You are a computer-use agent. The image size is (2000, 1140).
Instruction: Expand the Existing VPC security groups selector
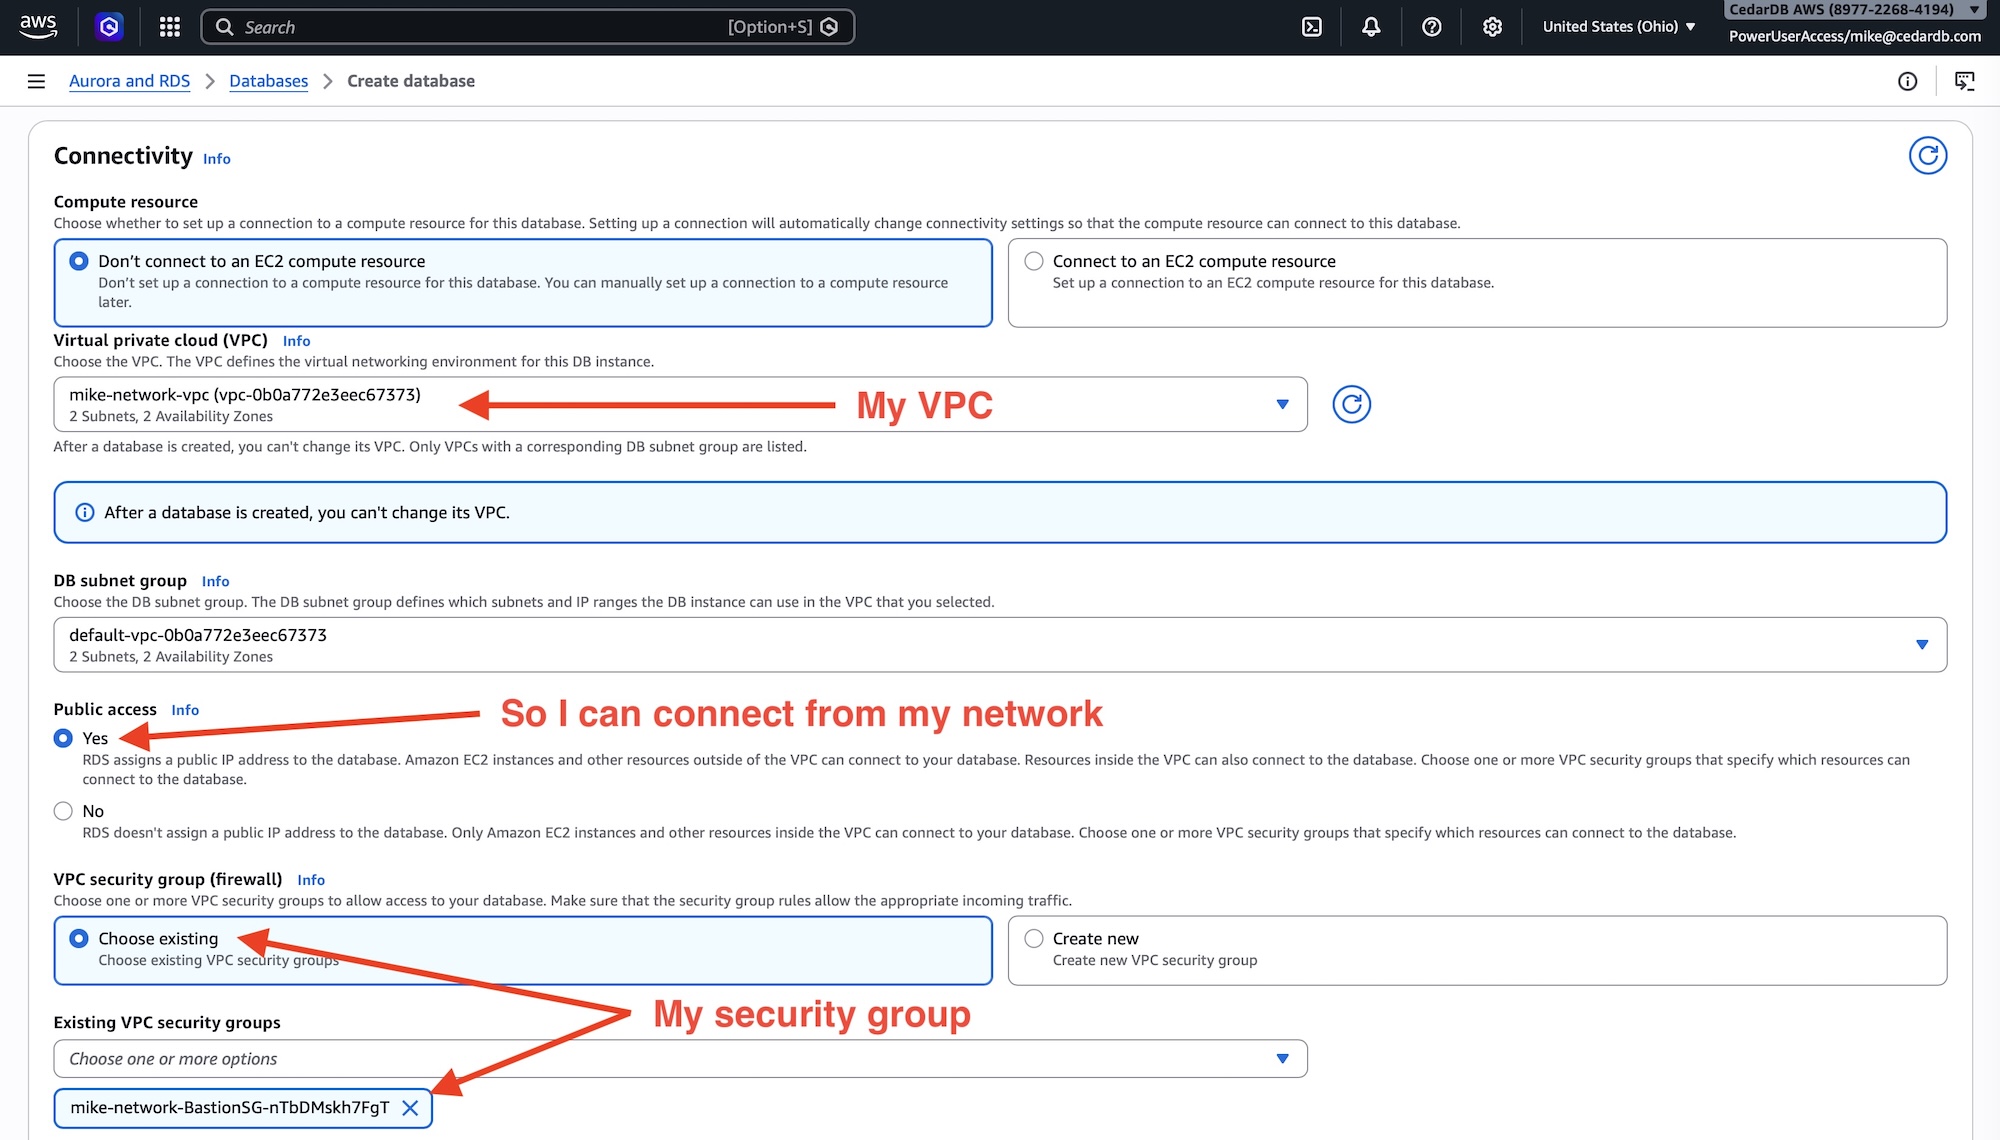point(1283,1058)
